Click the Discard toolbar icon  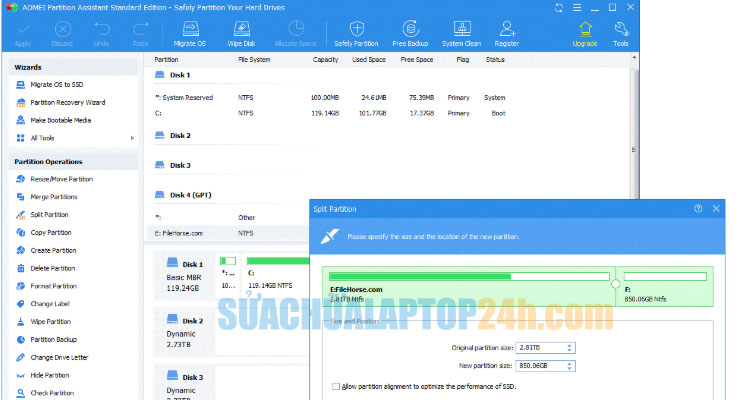[62, 34]
